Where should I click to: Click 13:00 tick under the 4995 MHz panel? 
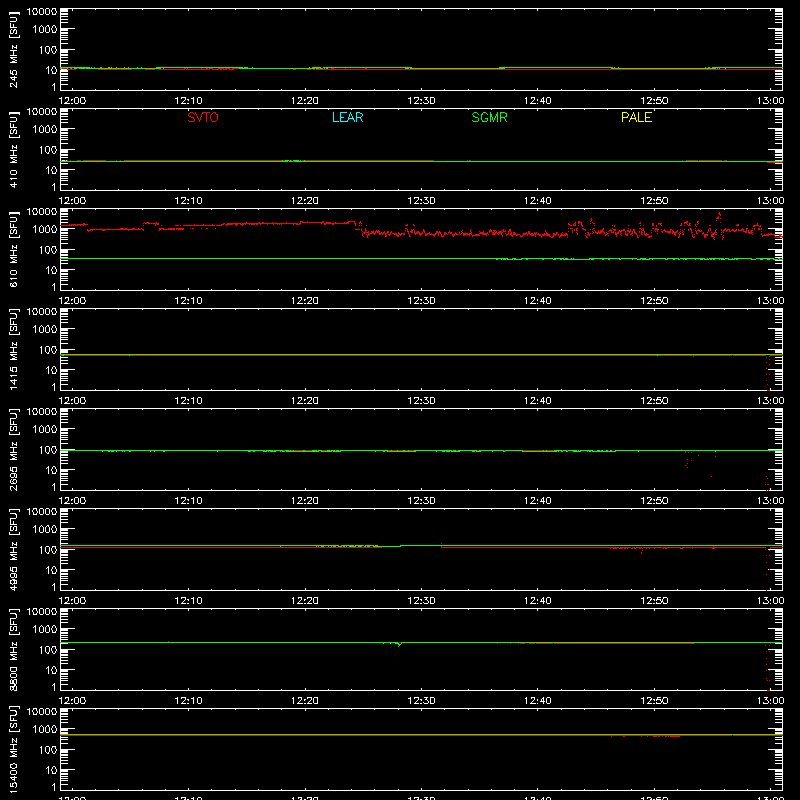[x=770, y=601]
